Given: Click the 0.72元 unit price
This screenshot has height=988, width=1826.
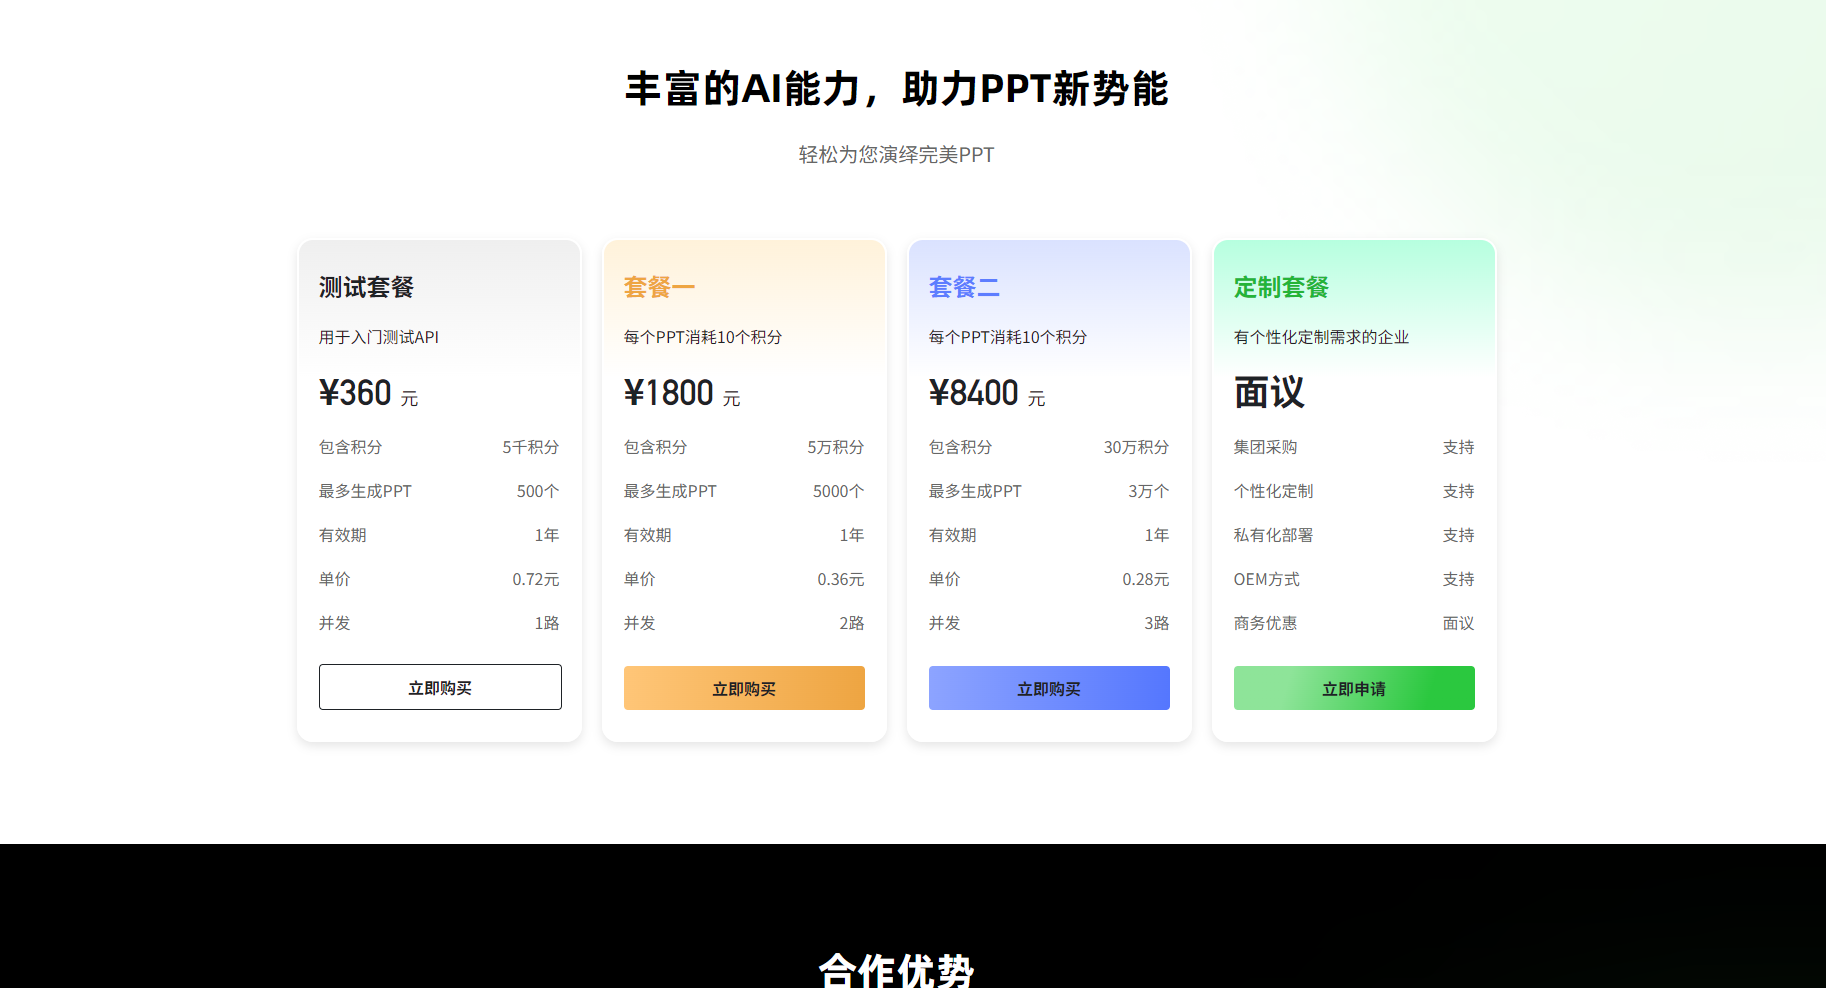Looking at the screenshot, I should coord(536,579).
